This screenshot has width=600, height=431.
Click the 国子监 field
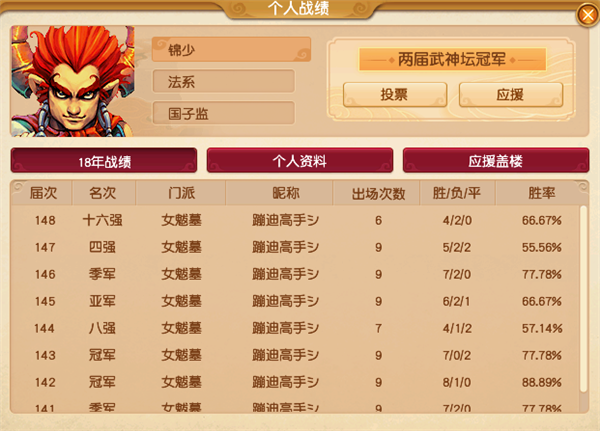pos(224,113)
